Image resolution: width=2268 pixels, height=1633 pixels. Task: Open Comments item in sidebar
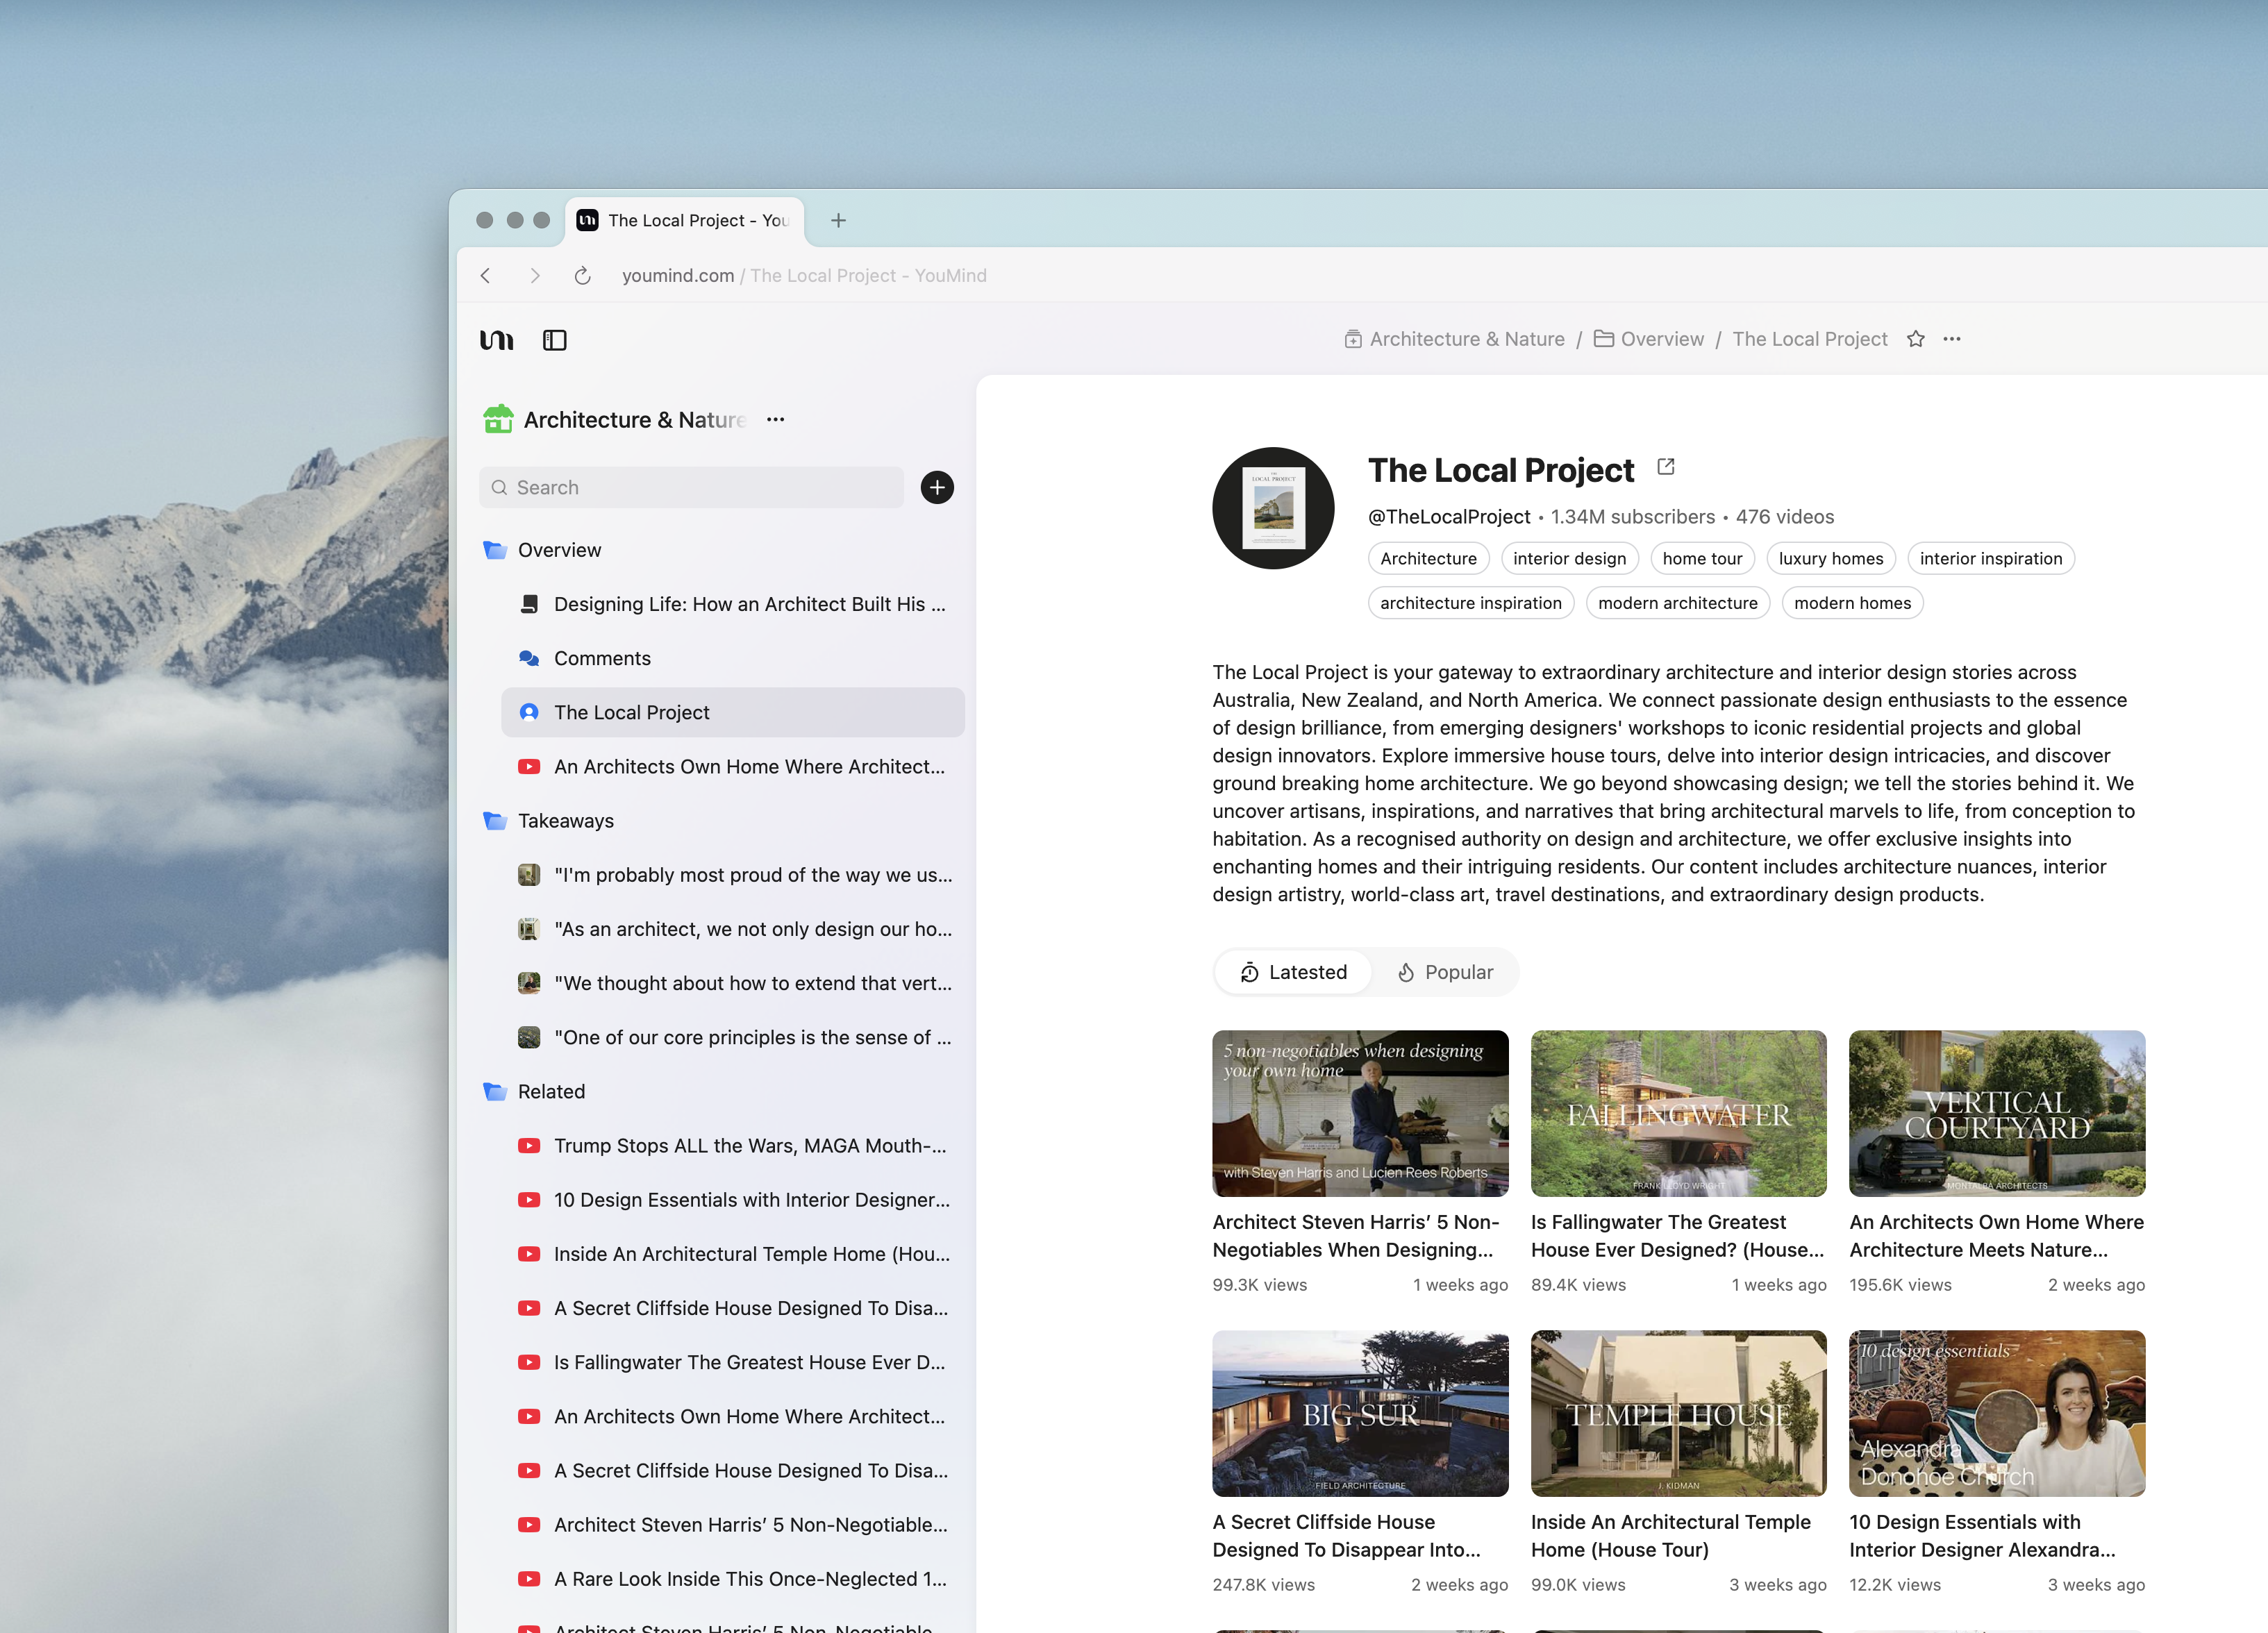tap(602, 658)
